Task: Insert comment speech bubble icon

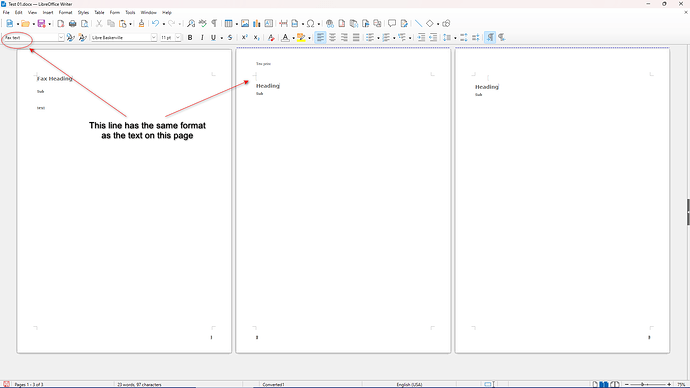Action: tap(392, 23)
